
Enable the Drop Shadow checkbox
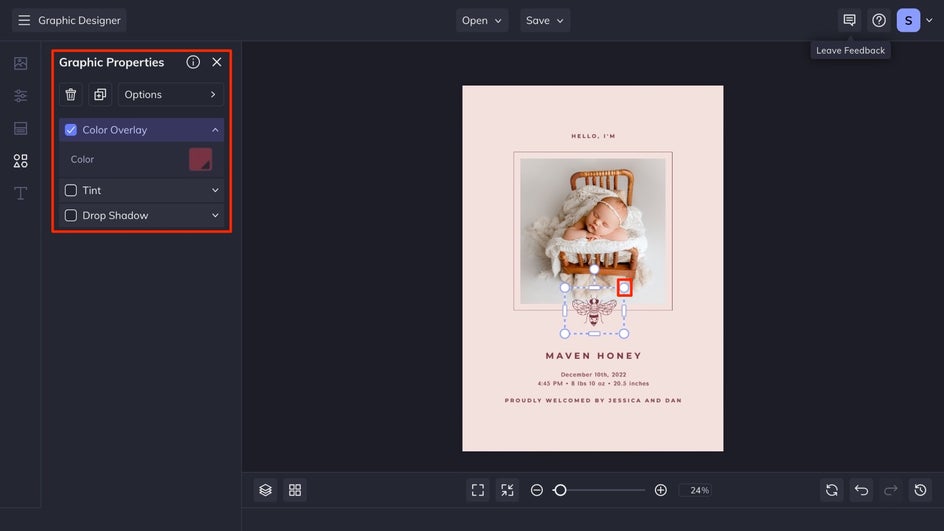point(70,216)
